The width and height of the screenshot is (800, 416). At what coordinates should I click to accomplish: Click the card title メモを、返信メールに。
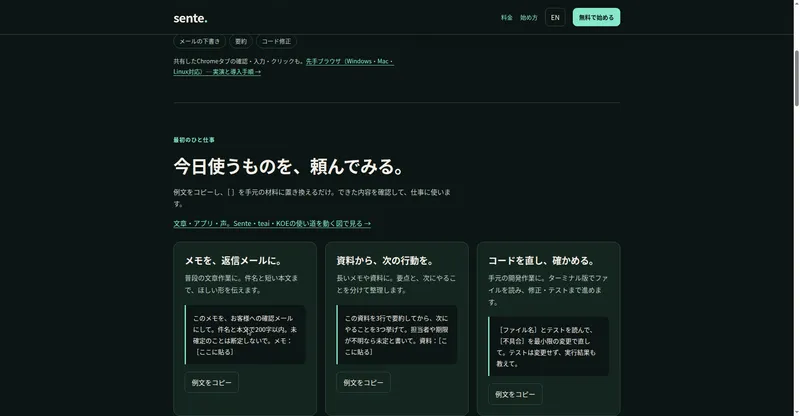234,261
